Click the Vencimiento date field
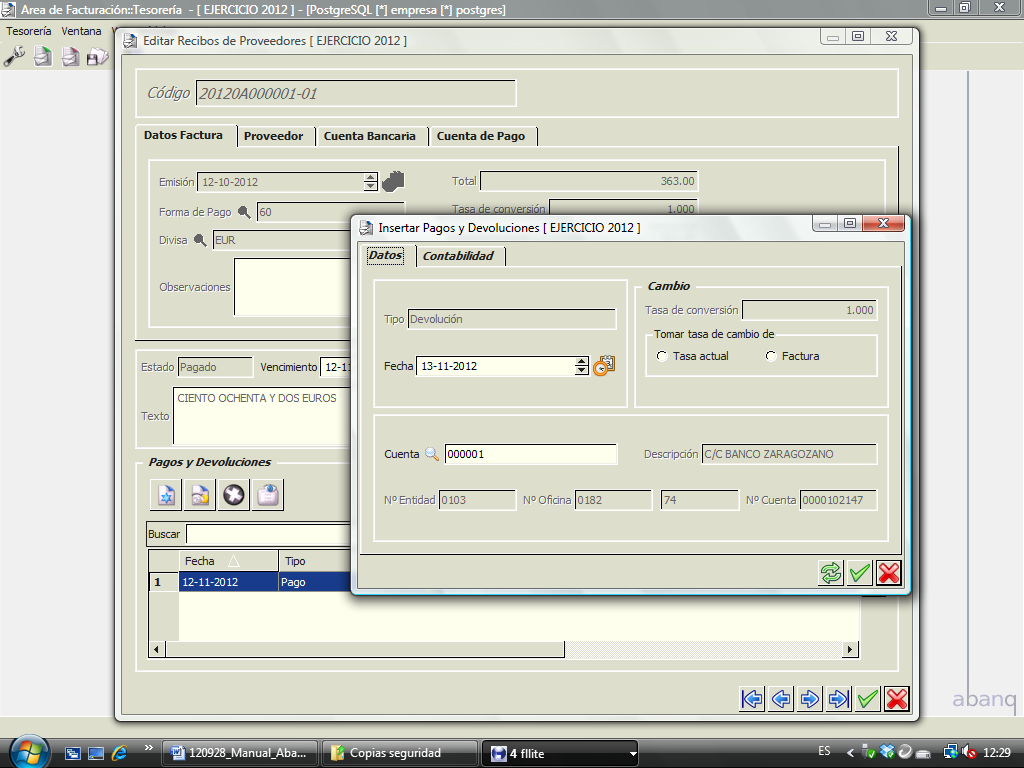1024x768 pixels. point(336,367)
